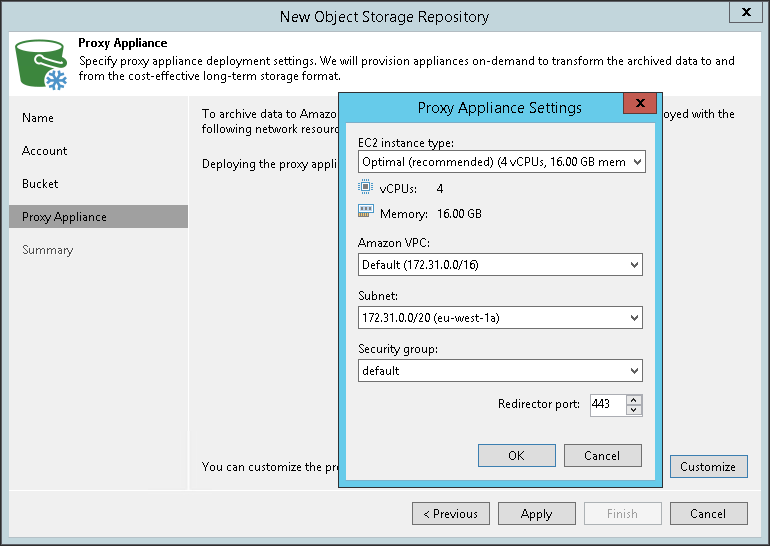The image size is (770, 546).
Task: Click the Apply button
Action: coord(537,514)
